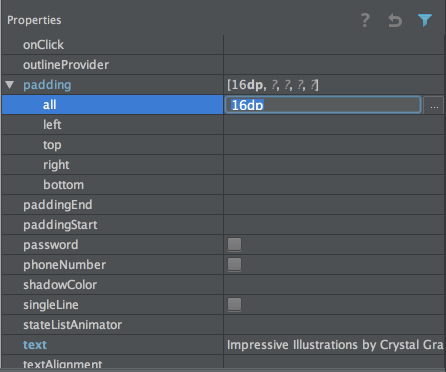Click the value cell for top padding
The image size is (446, 372).
click(x=334, y=145)
